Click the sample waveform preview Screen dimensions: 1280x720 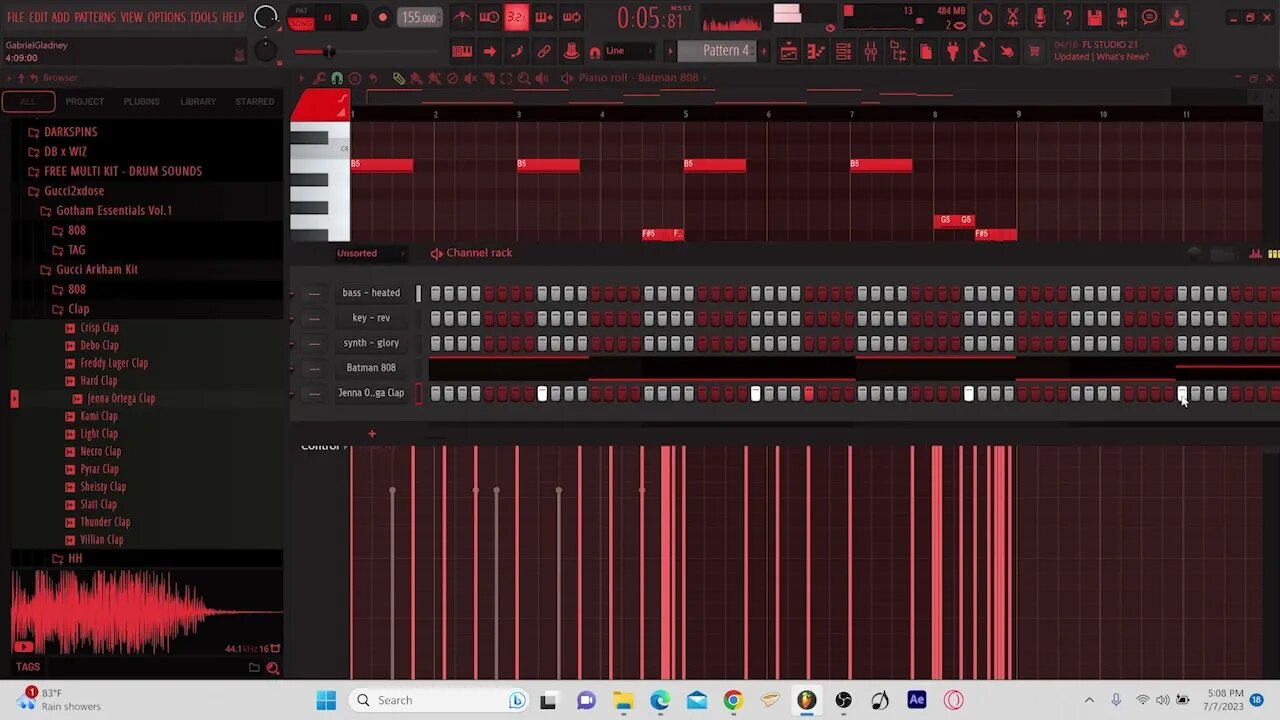(146, 612)
